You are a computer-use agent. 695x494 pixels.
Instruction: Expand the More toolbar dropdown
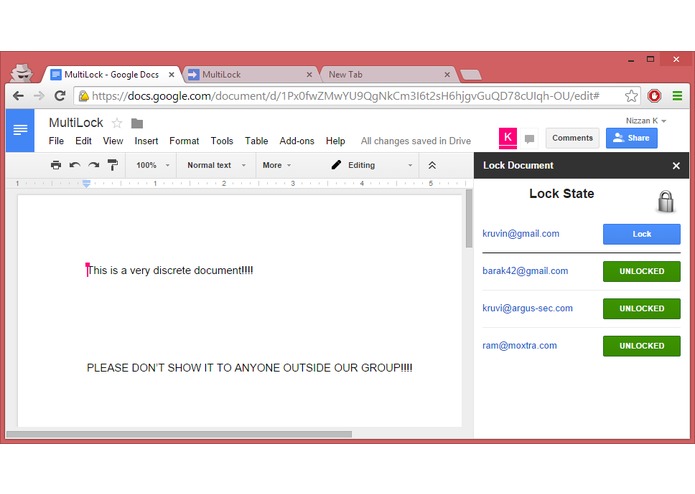(x=277, y=165)
